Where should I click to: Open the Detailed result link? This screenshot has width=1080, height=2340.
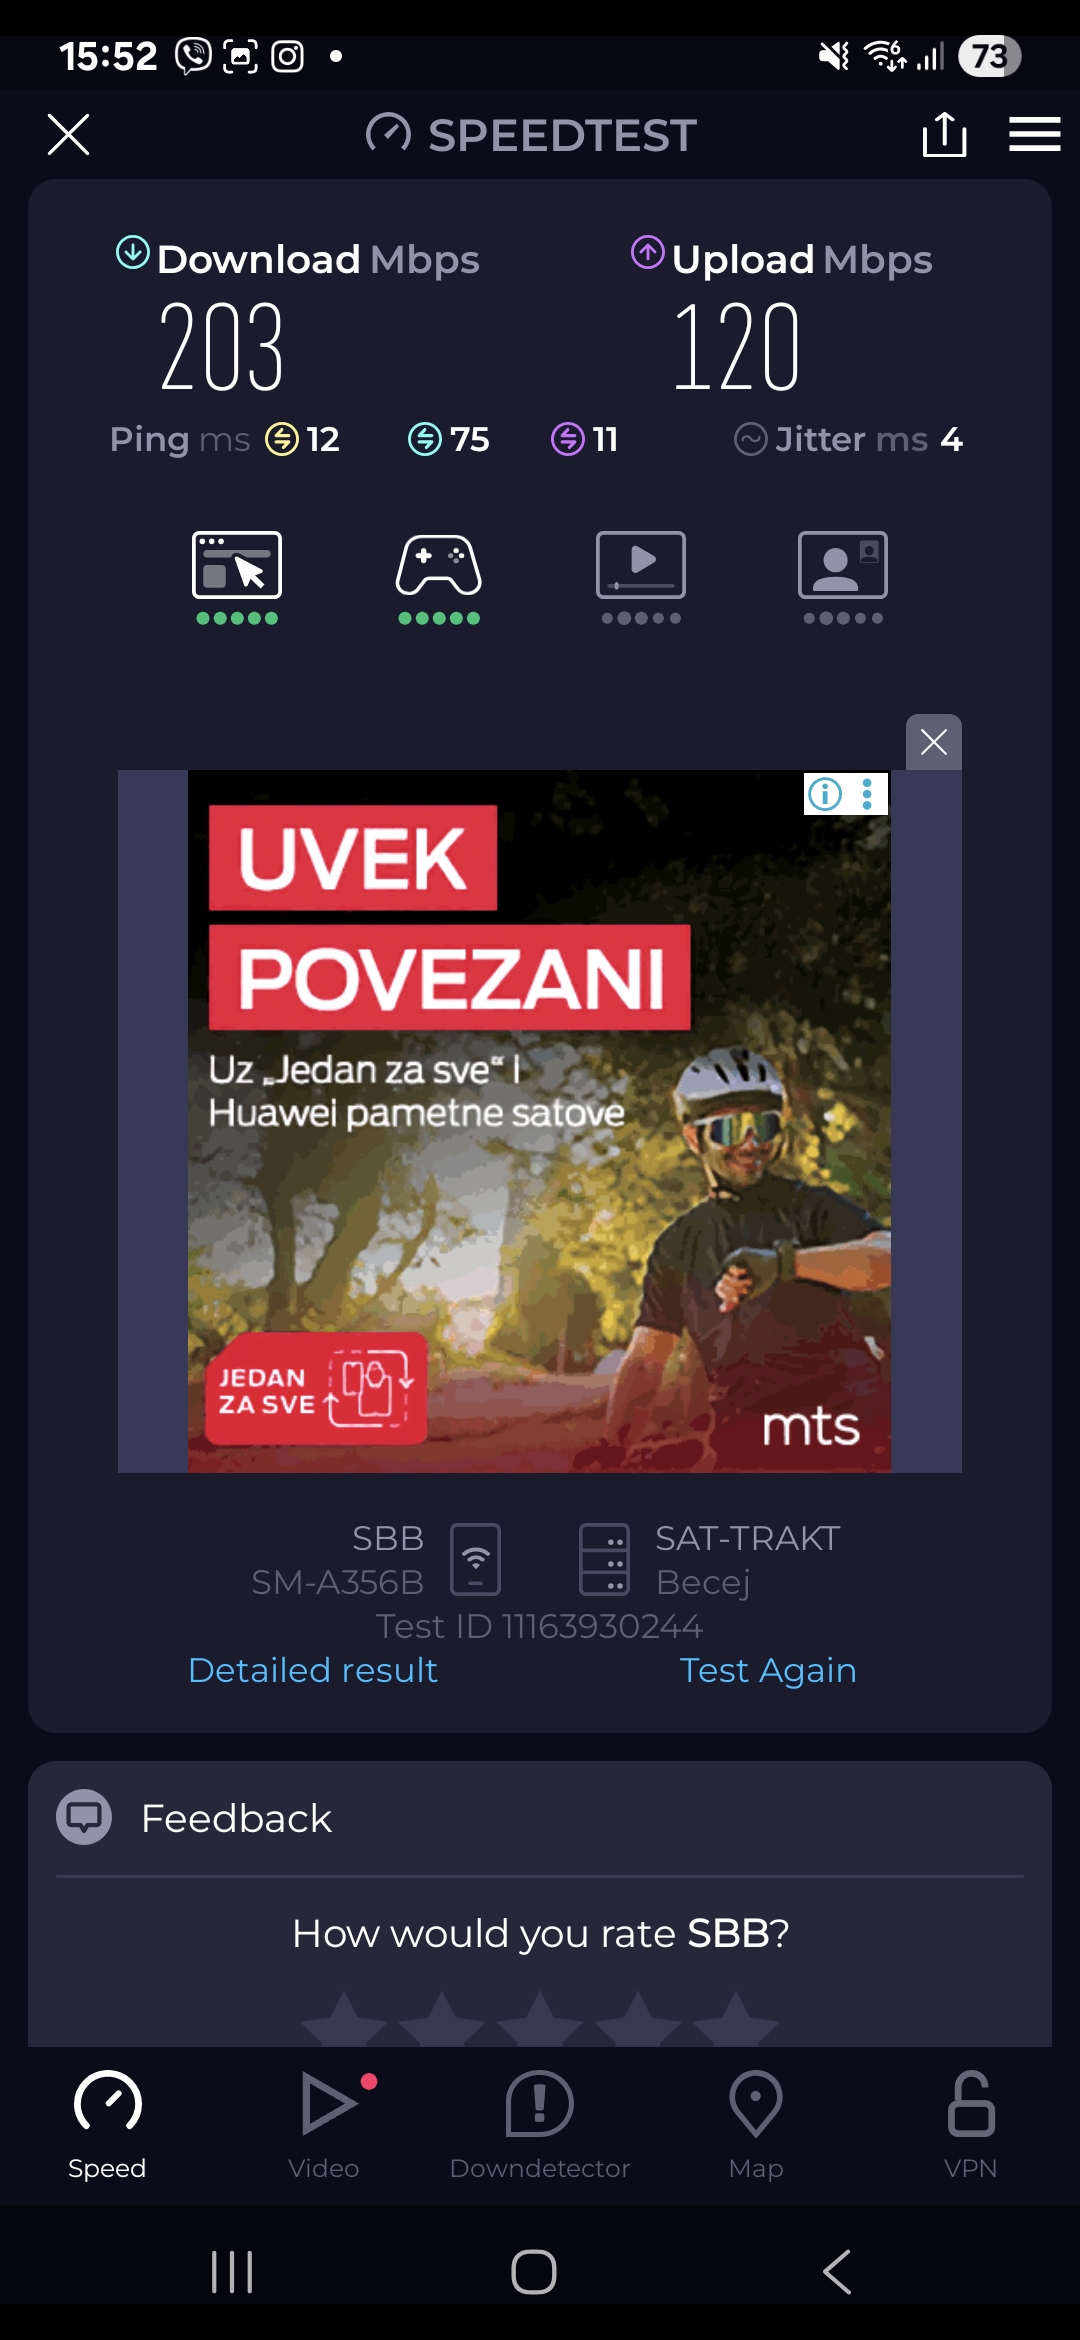click(313, 1670)
